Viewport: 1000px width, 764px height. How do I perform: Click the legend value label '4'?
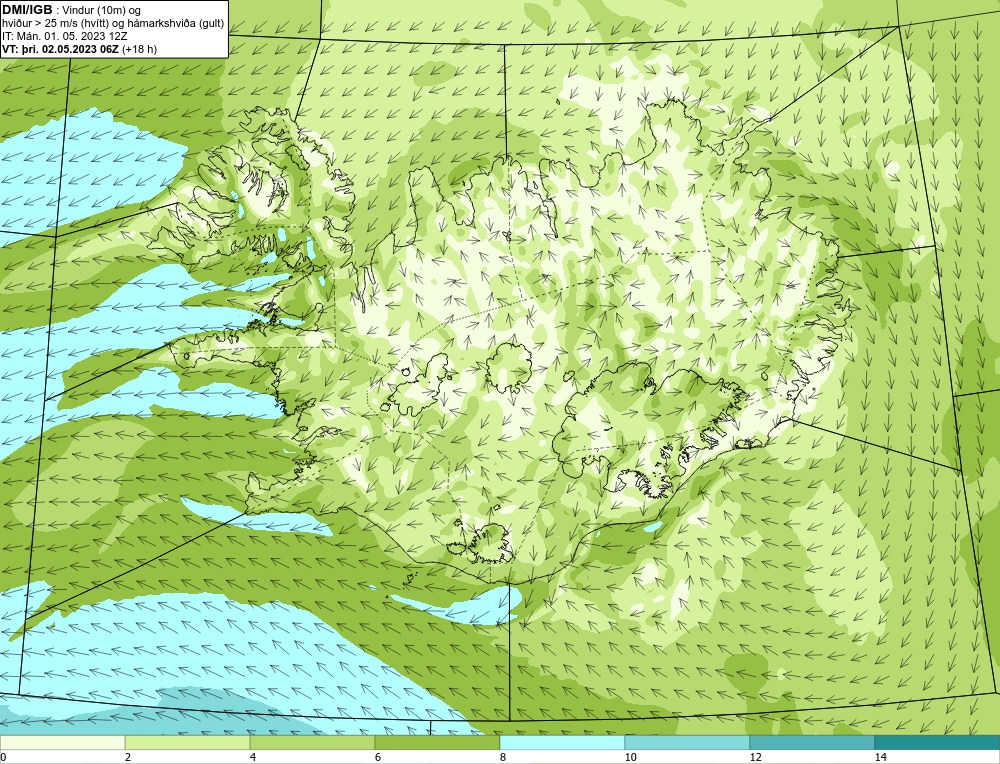coord(253,757)
